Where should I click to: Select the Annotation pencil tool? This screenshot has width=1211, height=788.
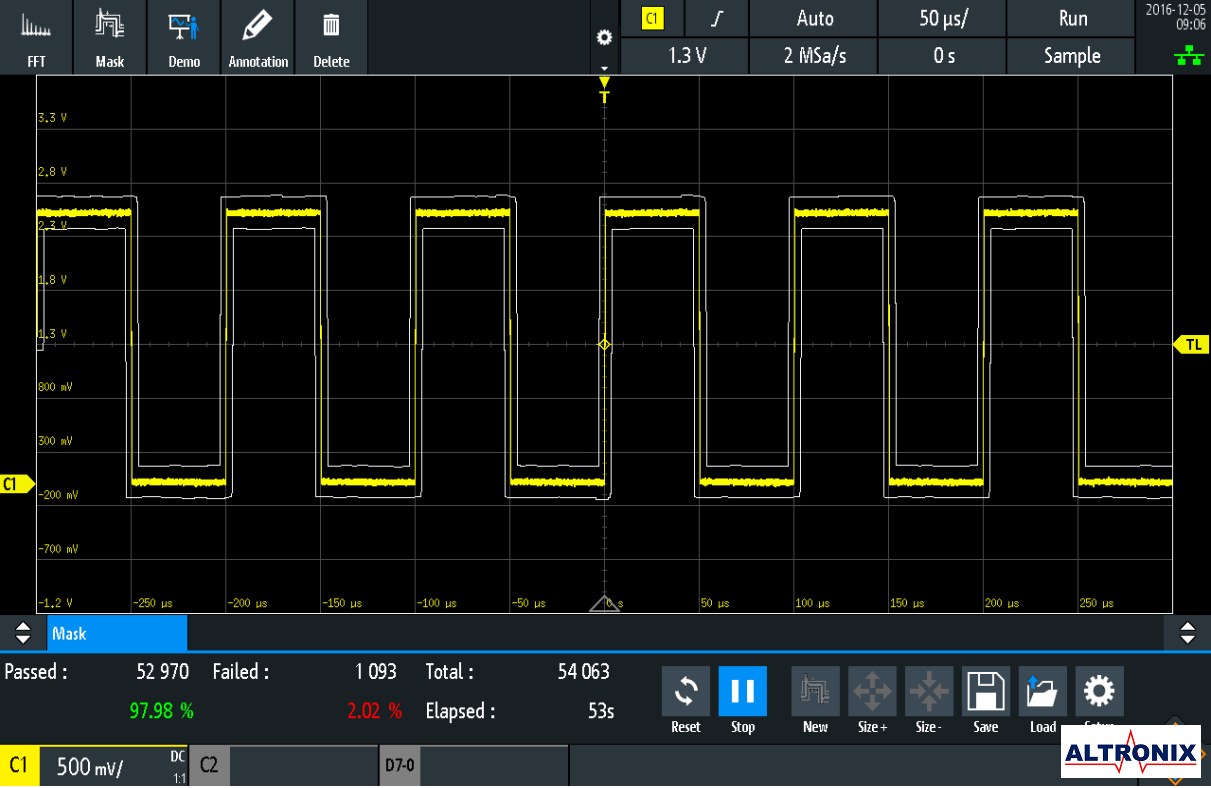(x=258, y=37)
